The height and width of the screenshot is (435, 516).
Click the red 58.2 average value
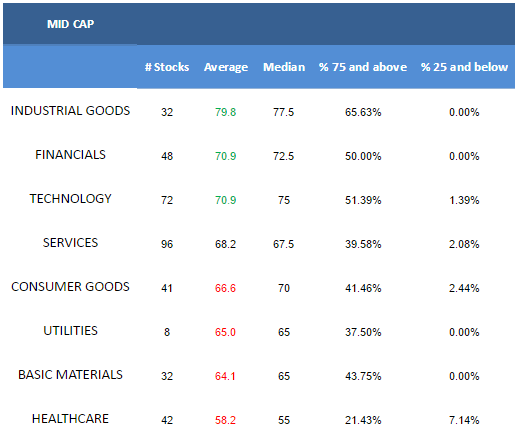pos(226,420)
